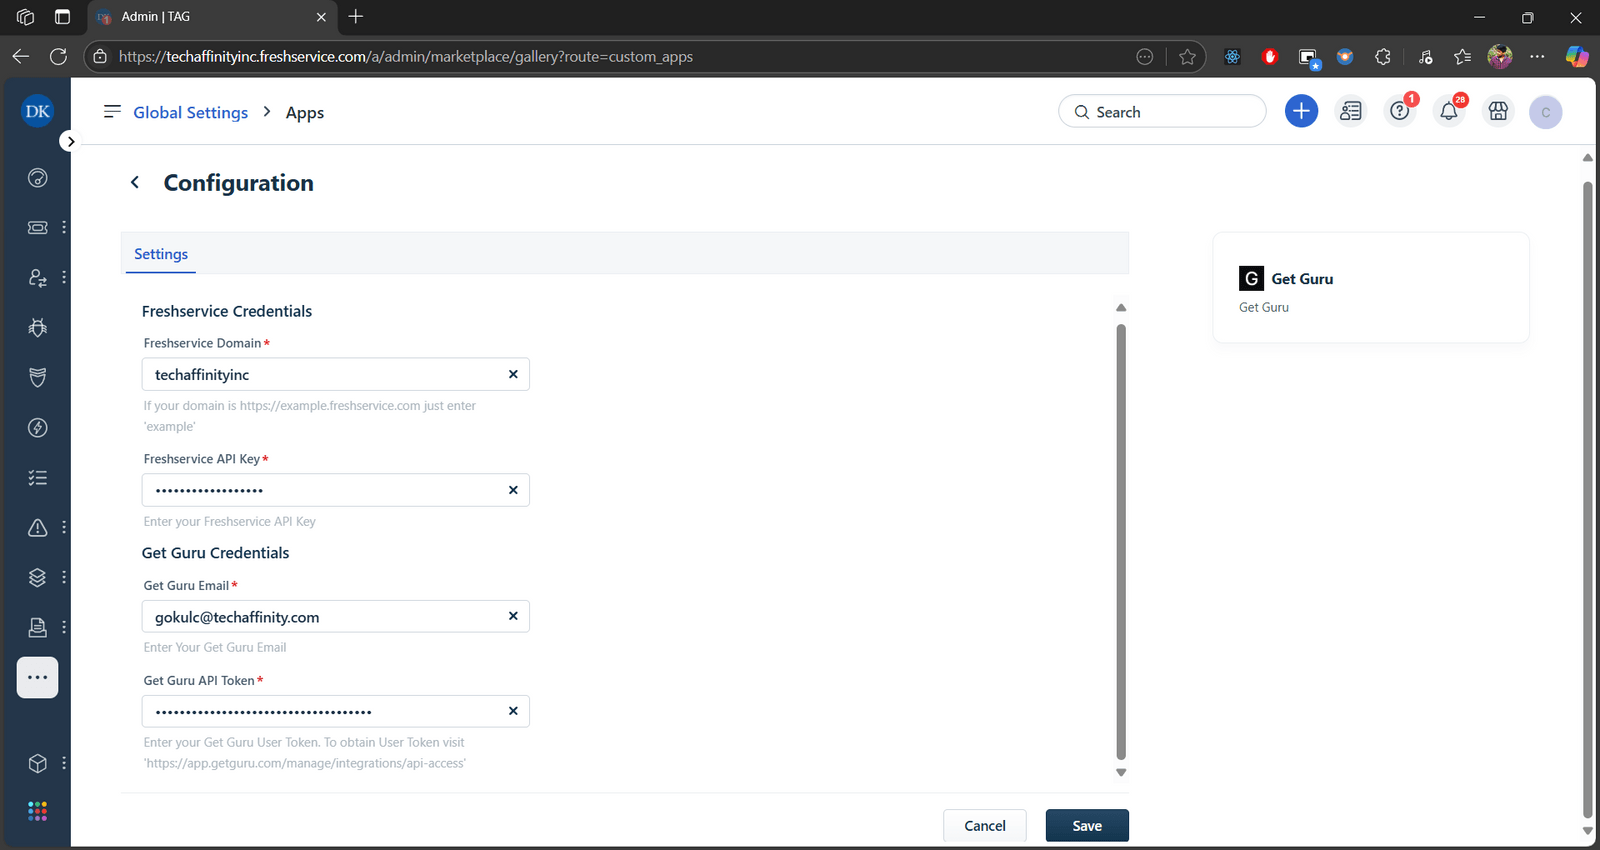Open the notifications bell icon
The image size is (1600, 850).
(1449, 111)
